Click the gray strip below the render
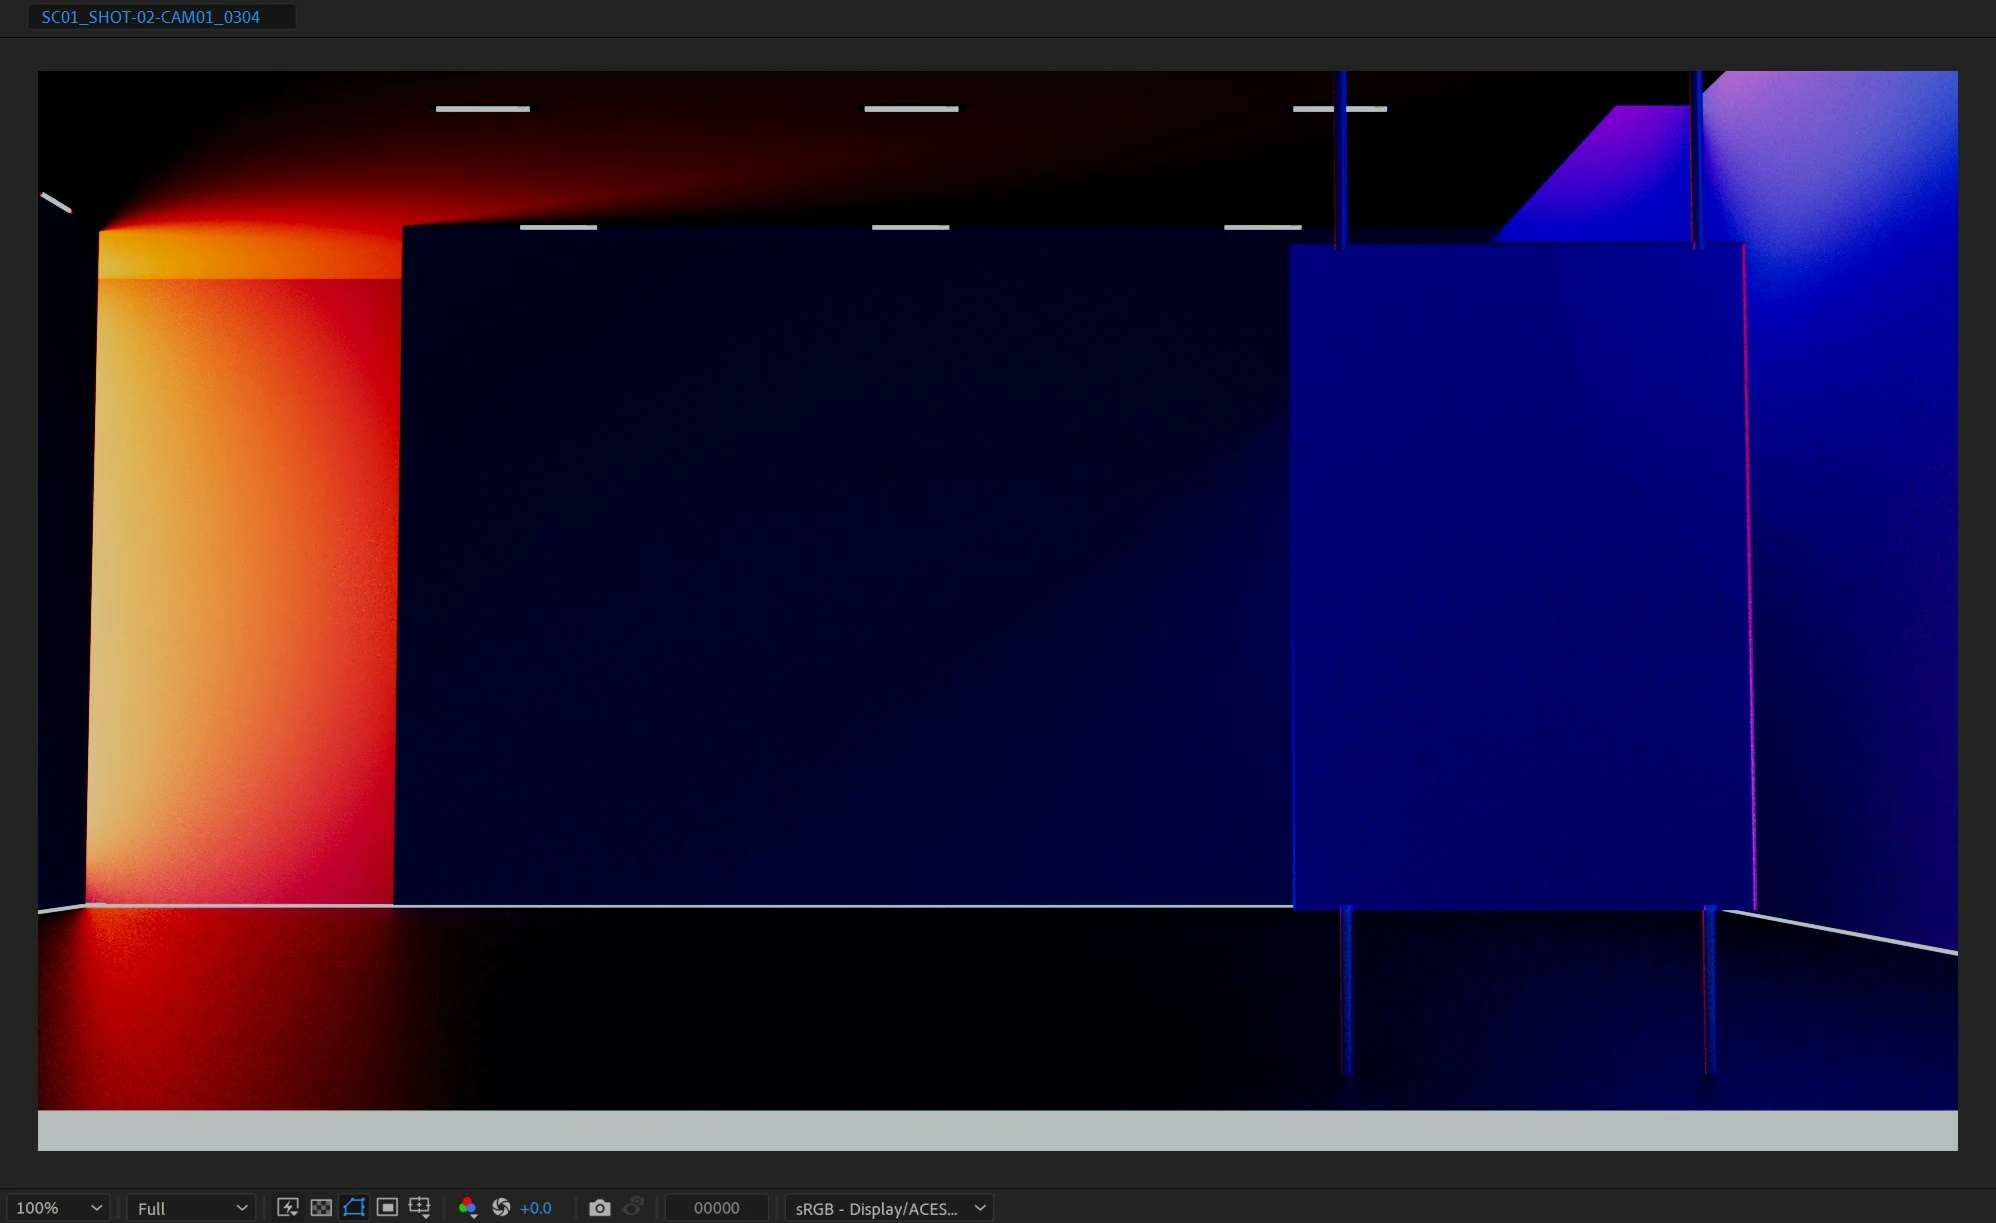Viewport: 1996px width, 1223px height. pyautogui.click(x=997, y=1131)
